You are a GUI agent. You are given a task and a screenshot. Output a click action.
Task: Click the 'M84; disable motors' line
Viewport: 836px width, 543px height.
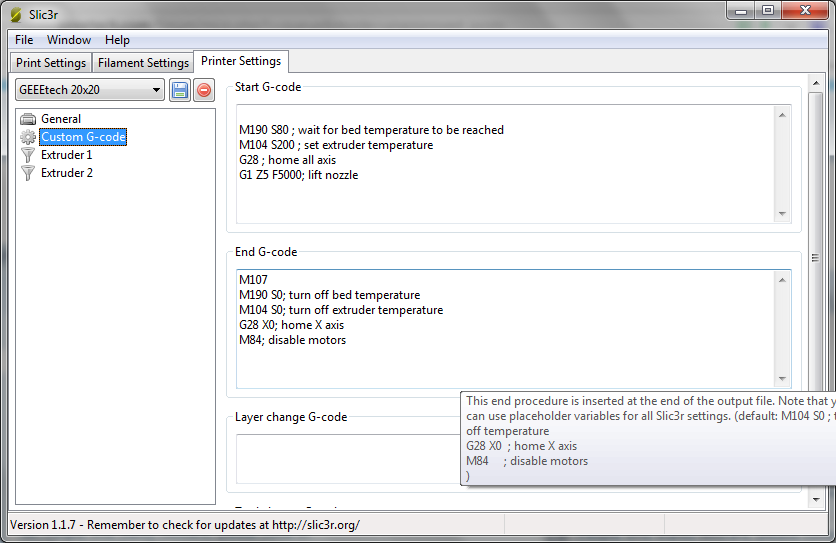tap(293, 340)
